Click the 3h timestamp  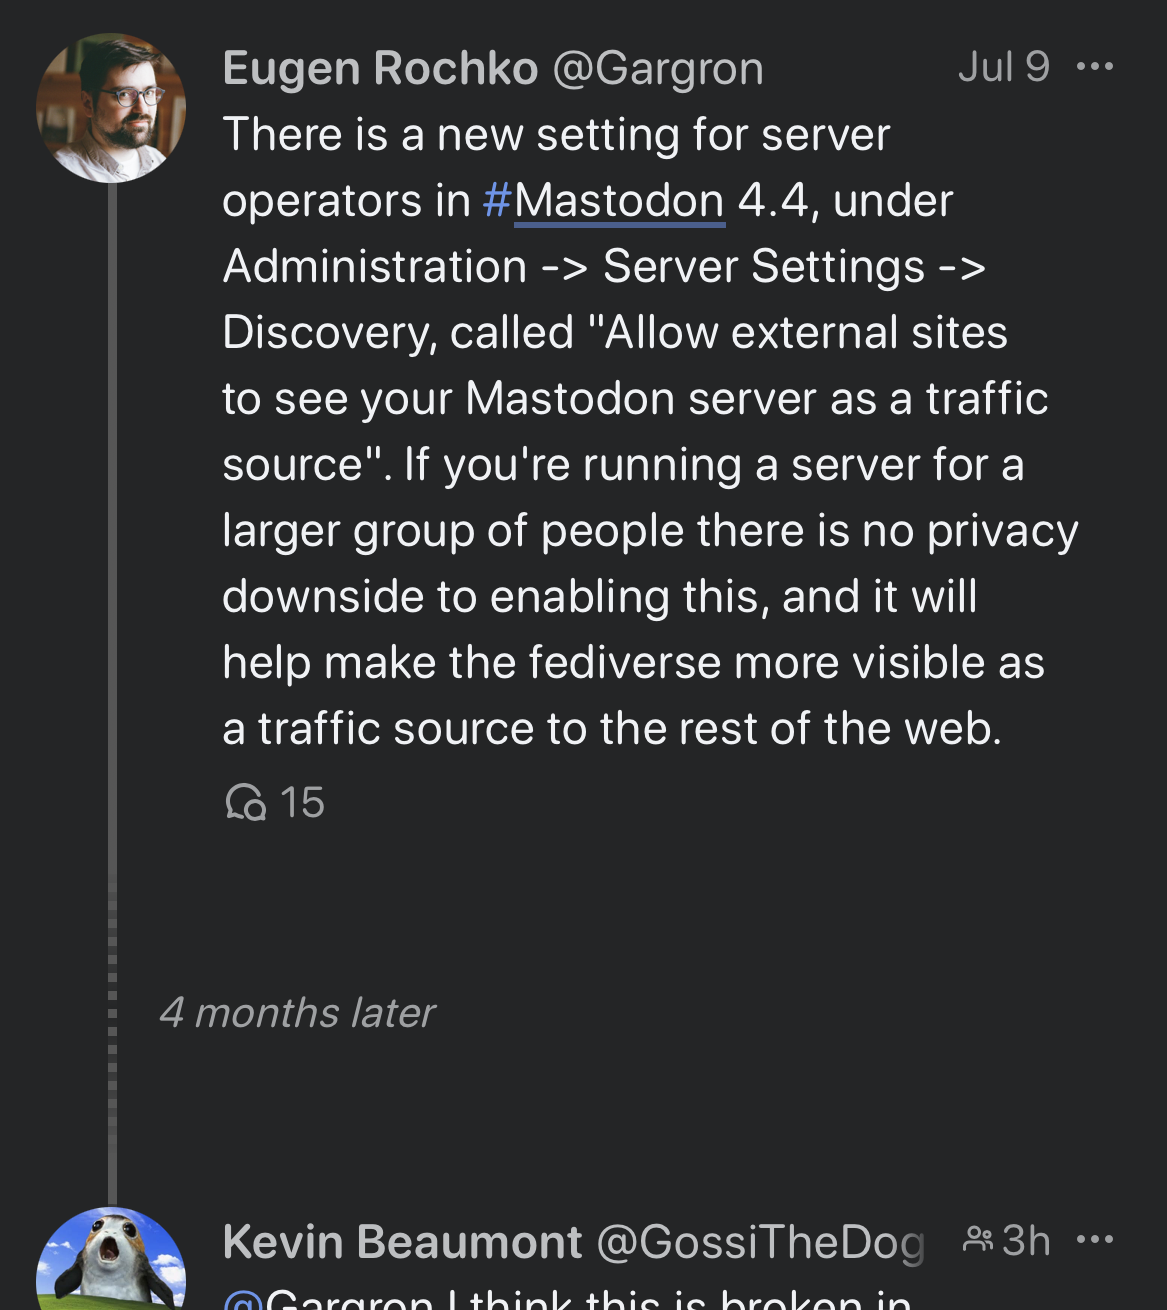1026,1241
